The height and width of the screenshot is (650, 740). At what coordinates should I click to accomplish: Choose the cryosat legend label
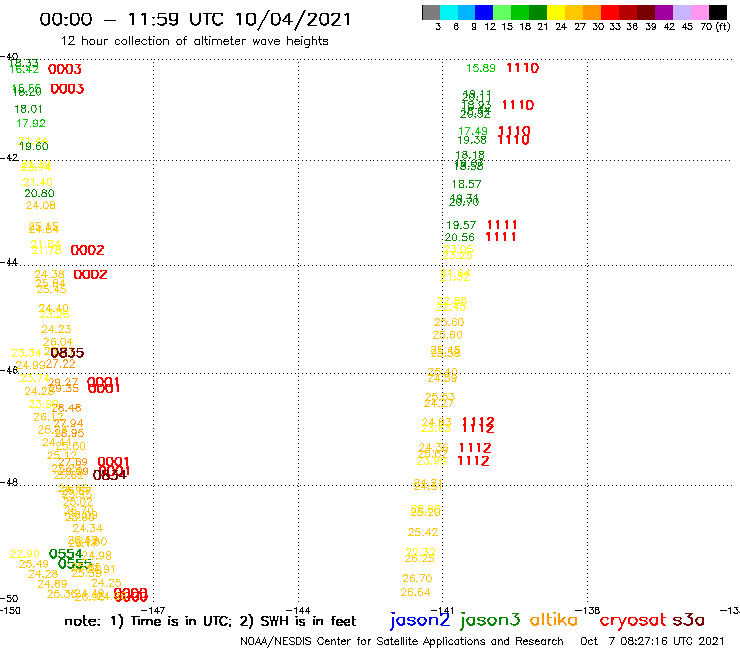[633, 621]
